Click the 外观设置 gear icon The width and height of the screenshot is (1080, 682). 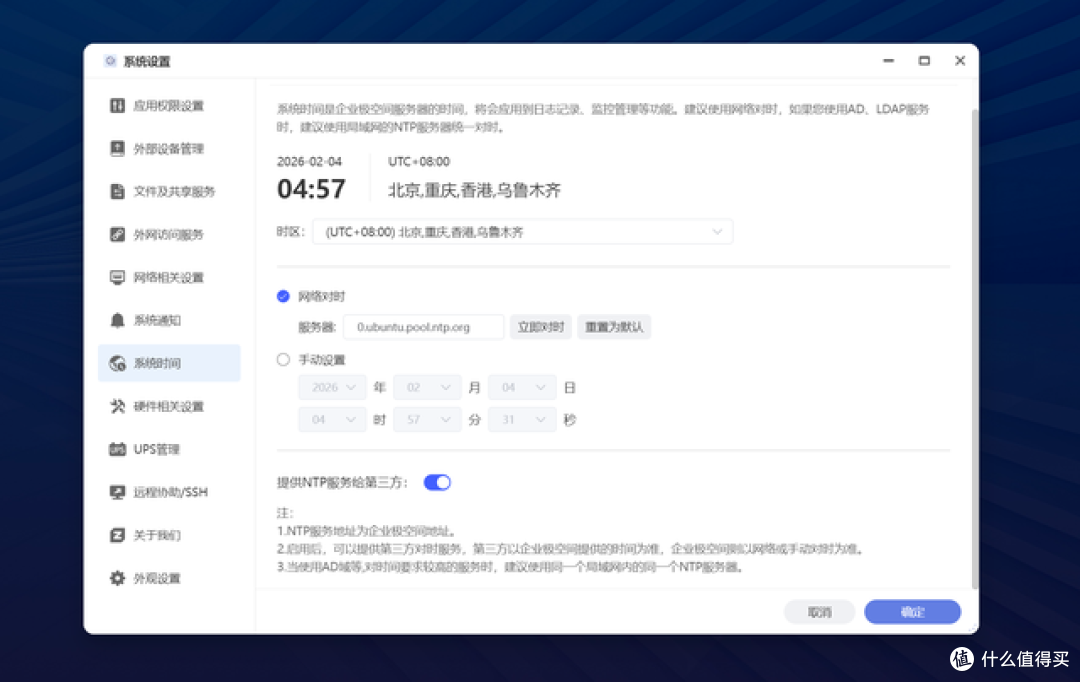click(x=117, y=578)
